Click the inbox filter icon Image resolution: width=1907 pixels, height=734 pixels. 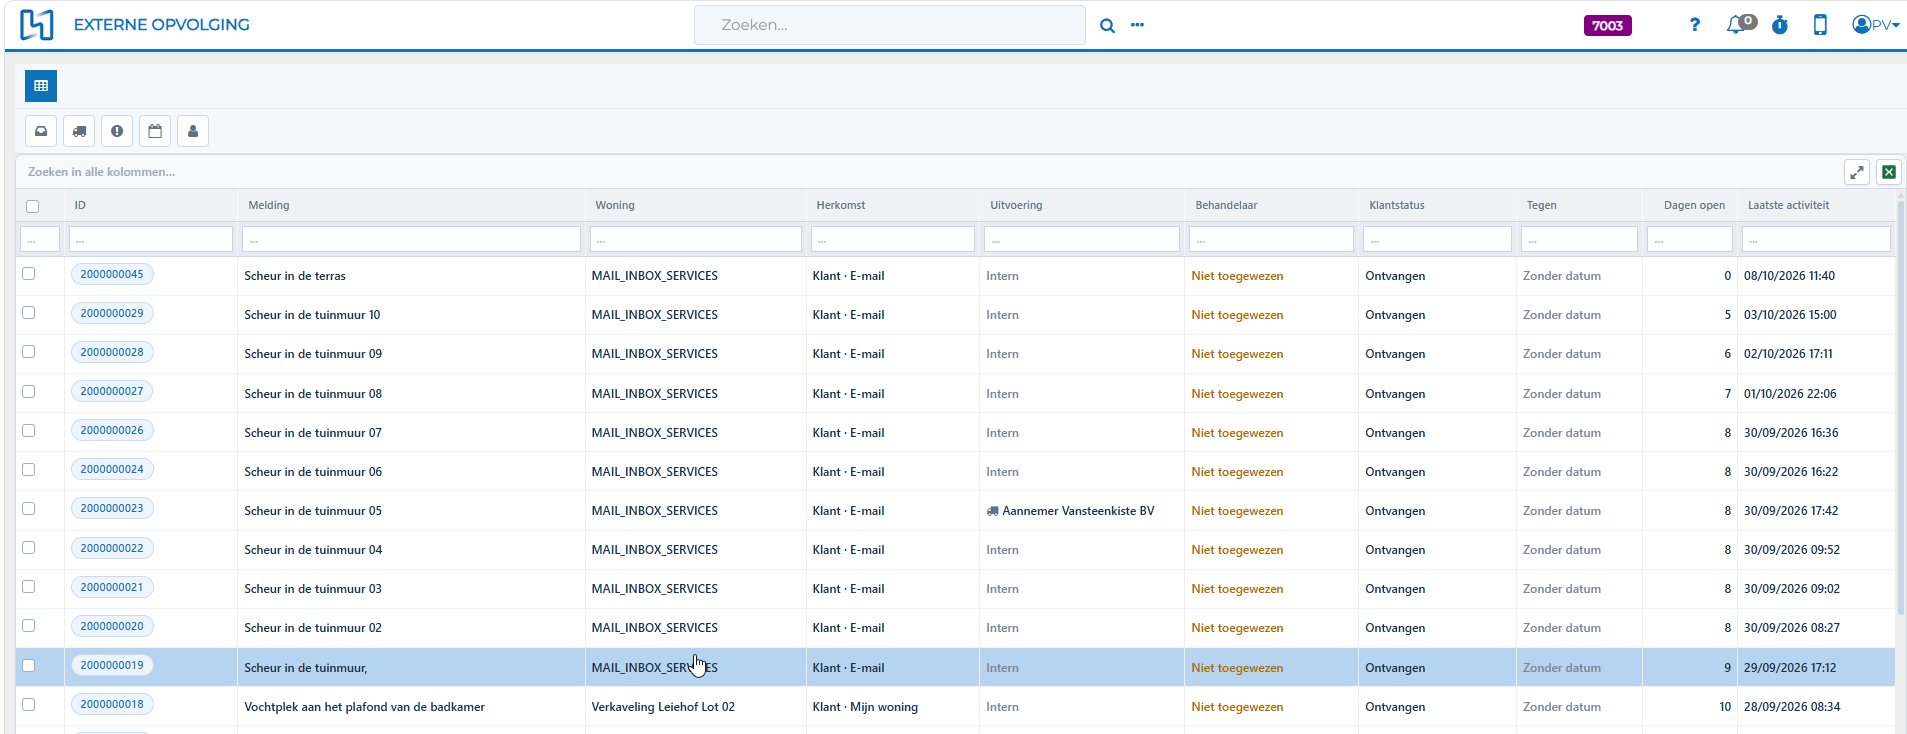point(41,131)
